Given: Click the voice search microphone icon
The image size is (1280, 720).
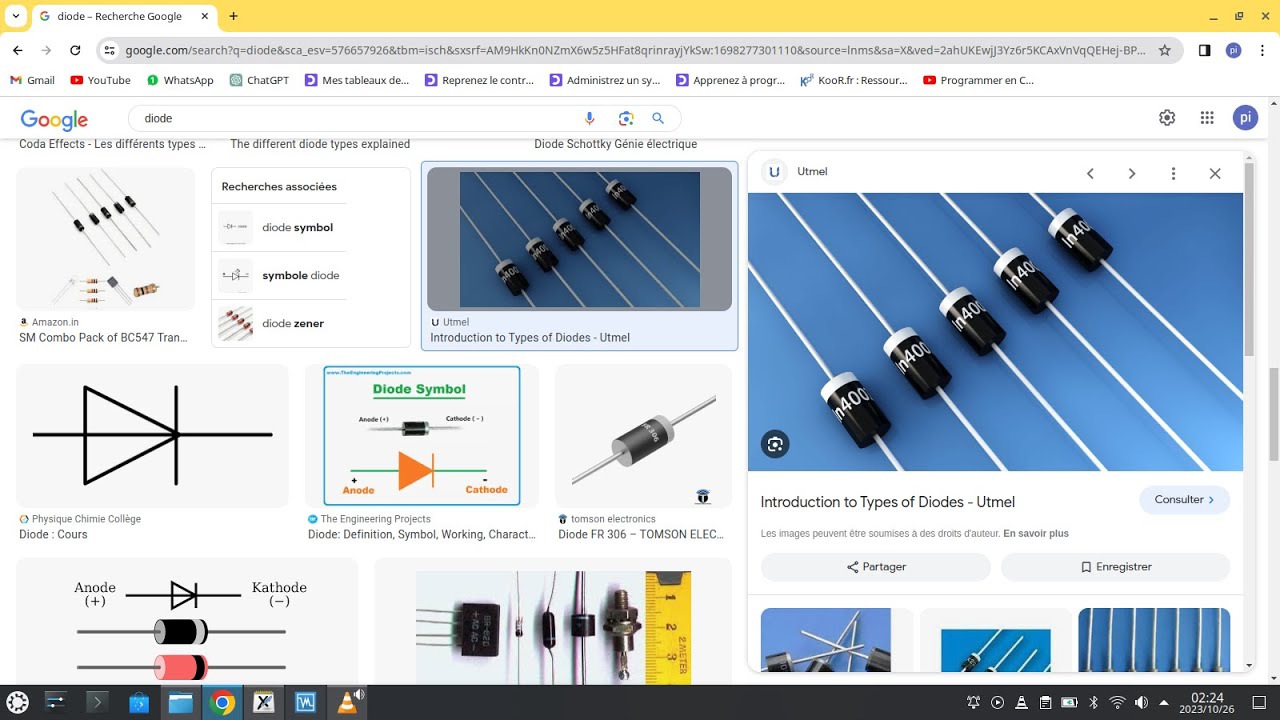Looking at the screenshot, I should (x=590, y=118).
